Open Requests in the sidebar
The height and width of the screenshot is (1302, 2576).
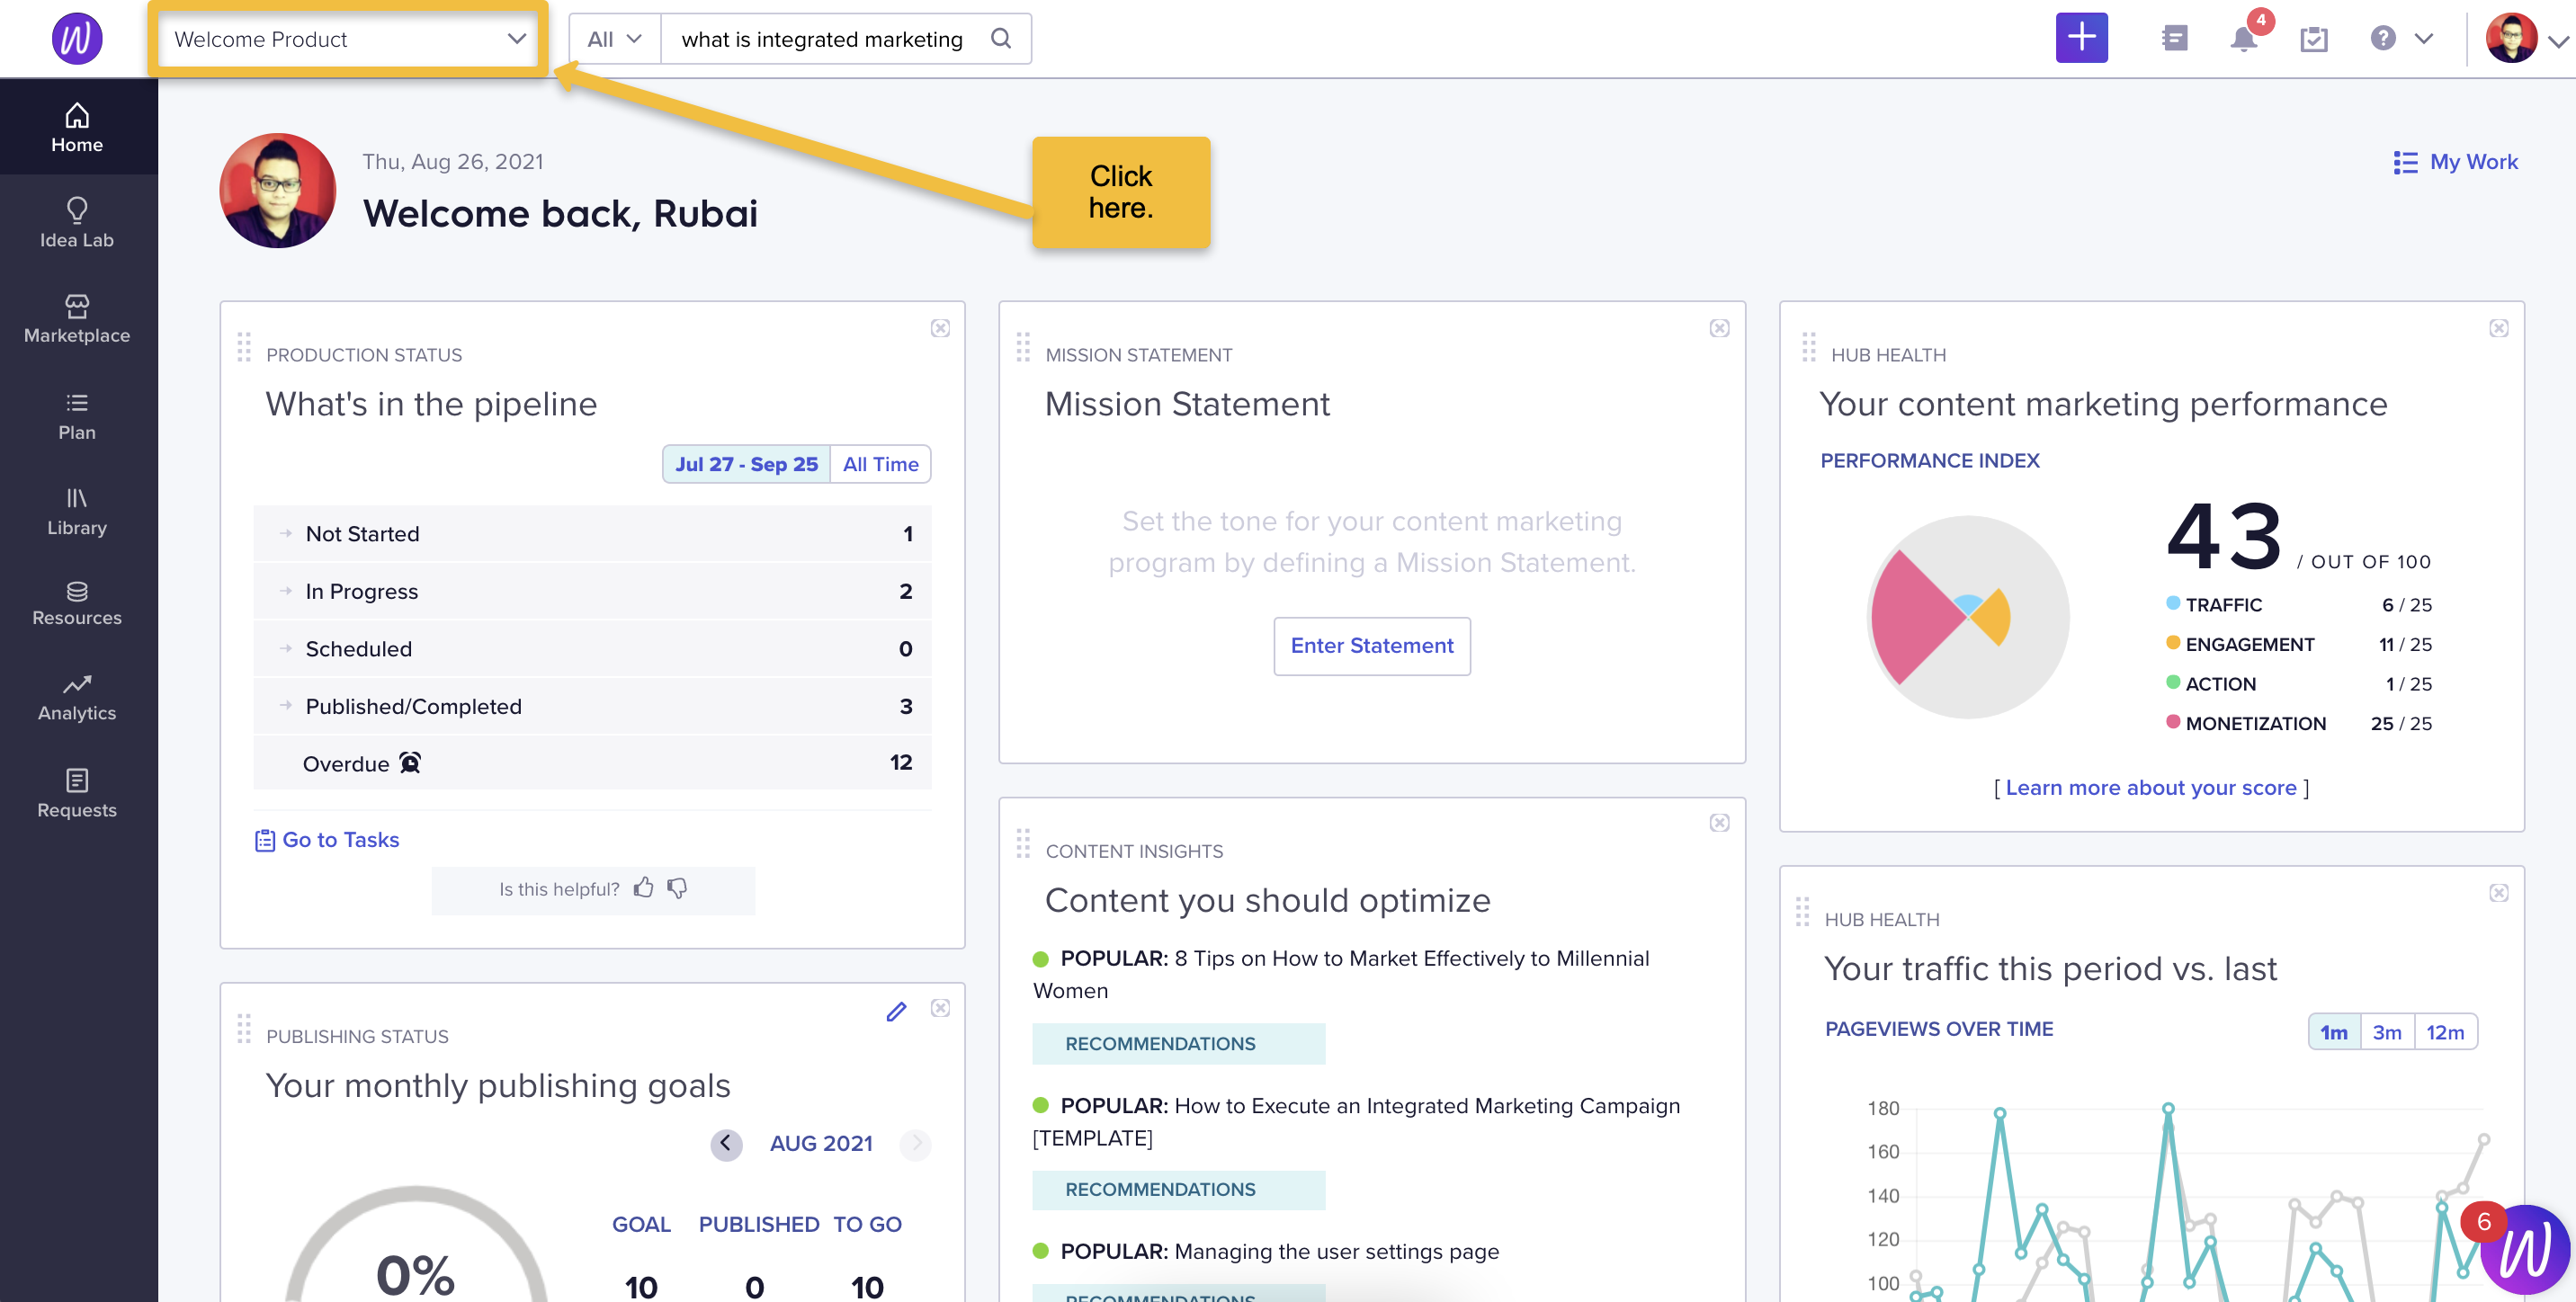click(77, 794)
